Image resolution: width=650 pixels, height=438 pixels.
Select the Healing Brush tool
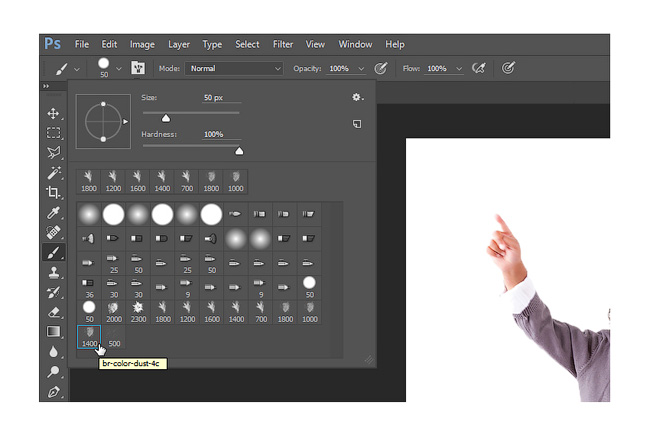[x=53, y=232]
